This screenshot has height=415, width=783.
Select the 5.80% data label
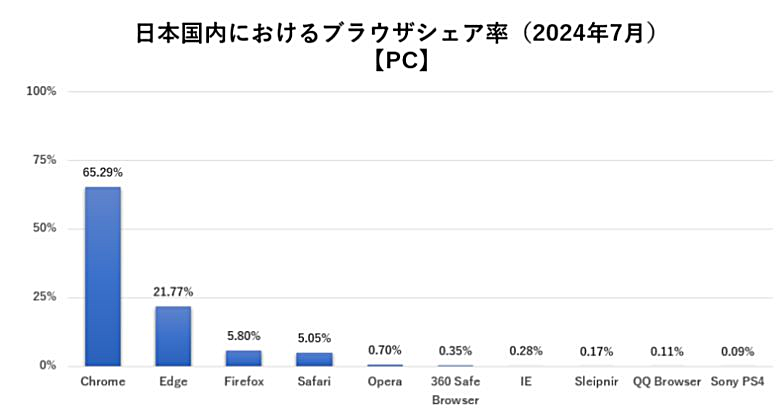pyautogui.click(x=243, y=336)
